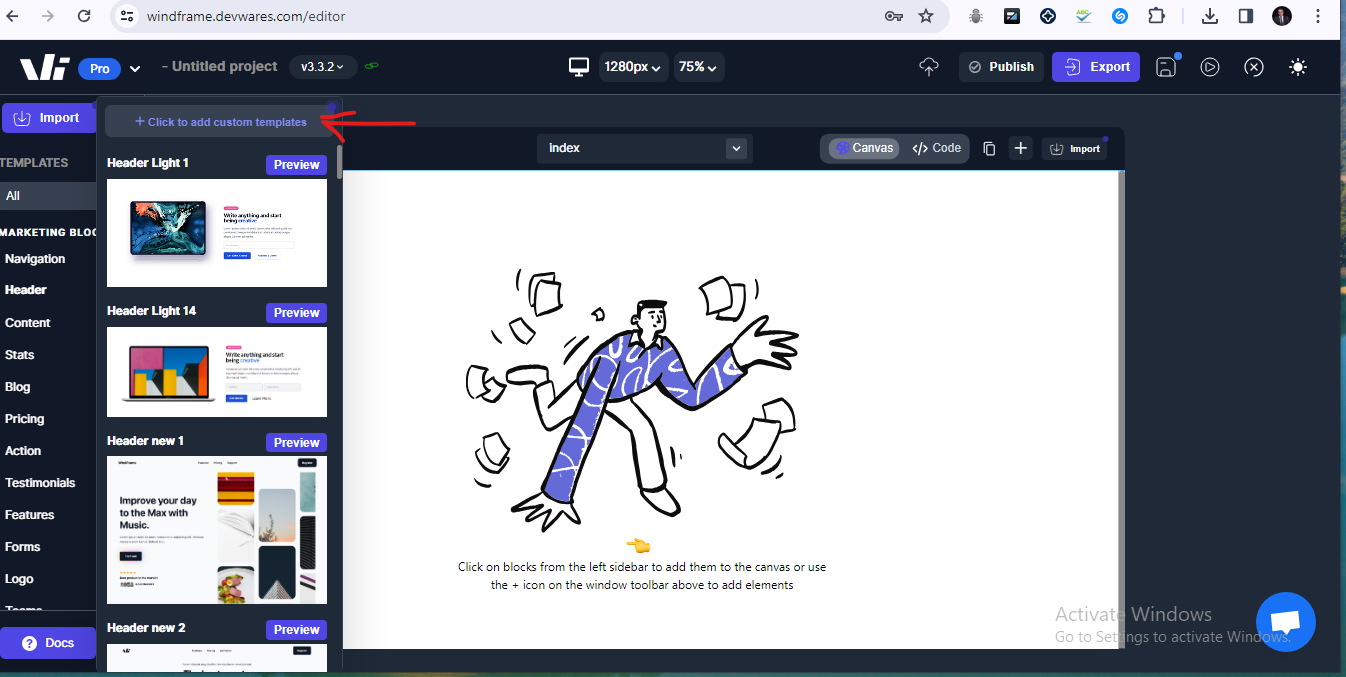1346x677 pixels.
Task: Add the Header new 1 thumbnail
Action: coord(217,530)
